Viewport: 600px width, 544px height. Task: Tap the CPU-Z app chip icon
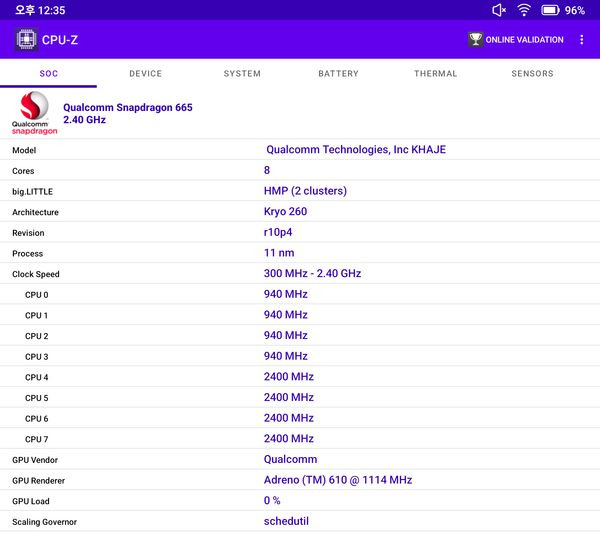(x=26, y=39)
